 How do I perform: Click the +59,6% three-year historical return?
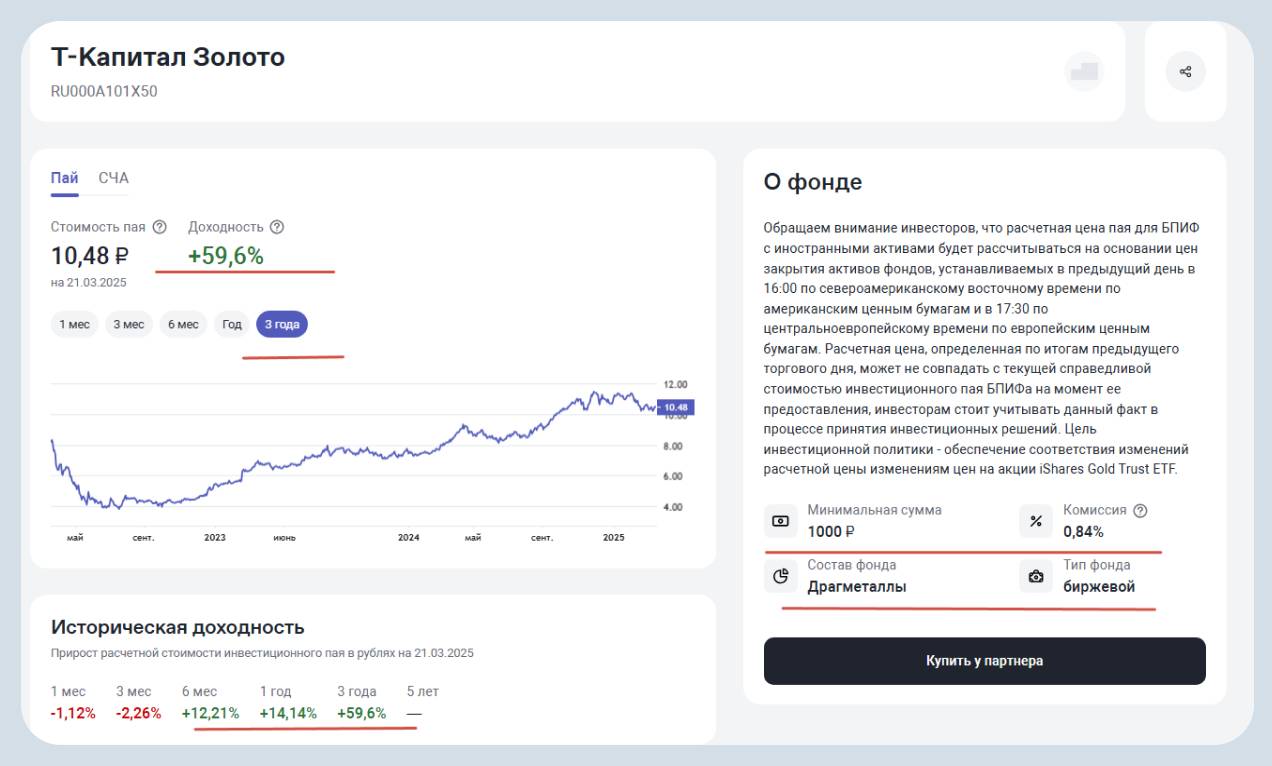tap(361, 713)
